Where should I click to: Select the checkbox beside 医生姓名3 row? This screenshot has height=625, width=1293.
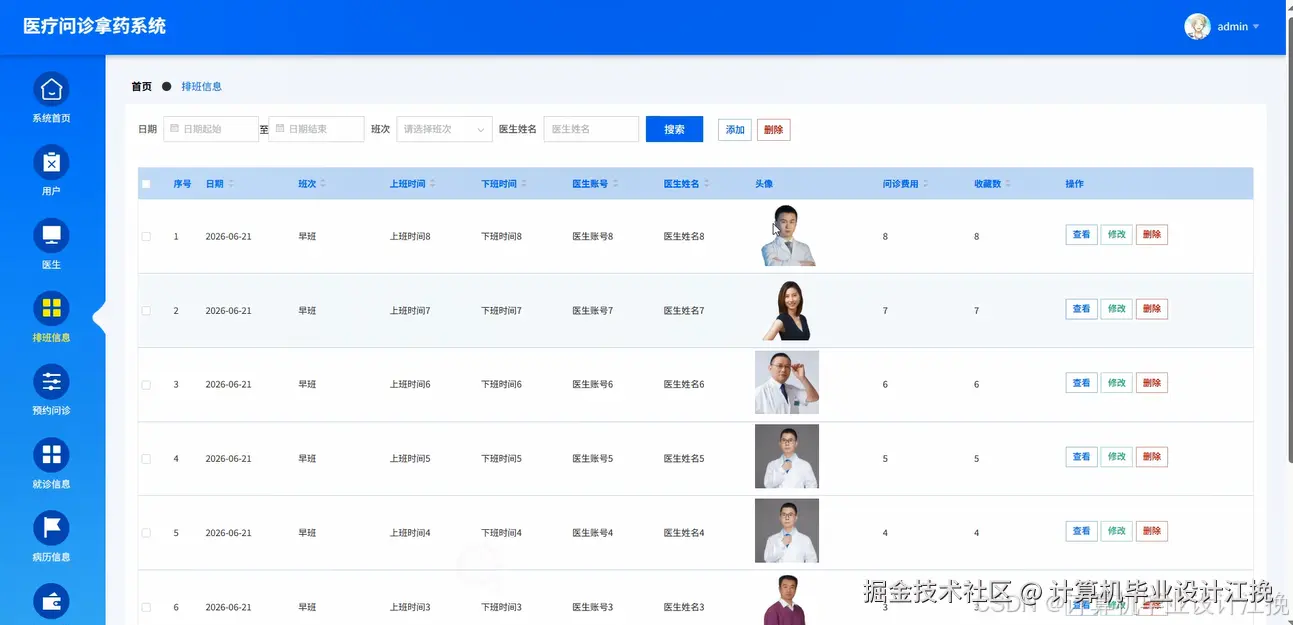click(145, 606)
